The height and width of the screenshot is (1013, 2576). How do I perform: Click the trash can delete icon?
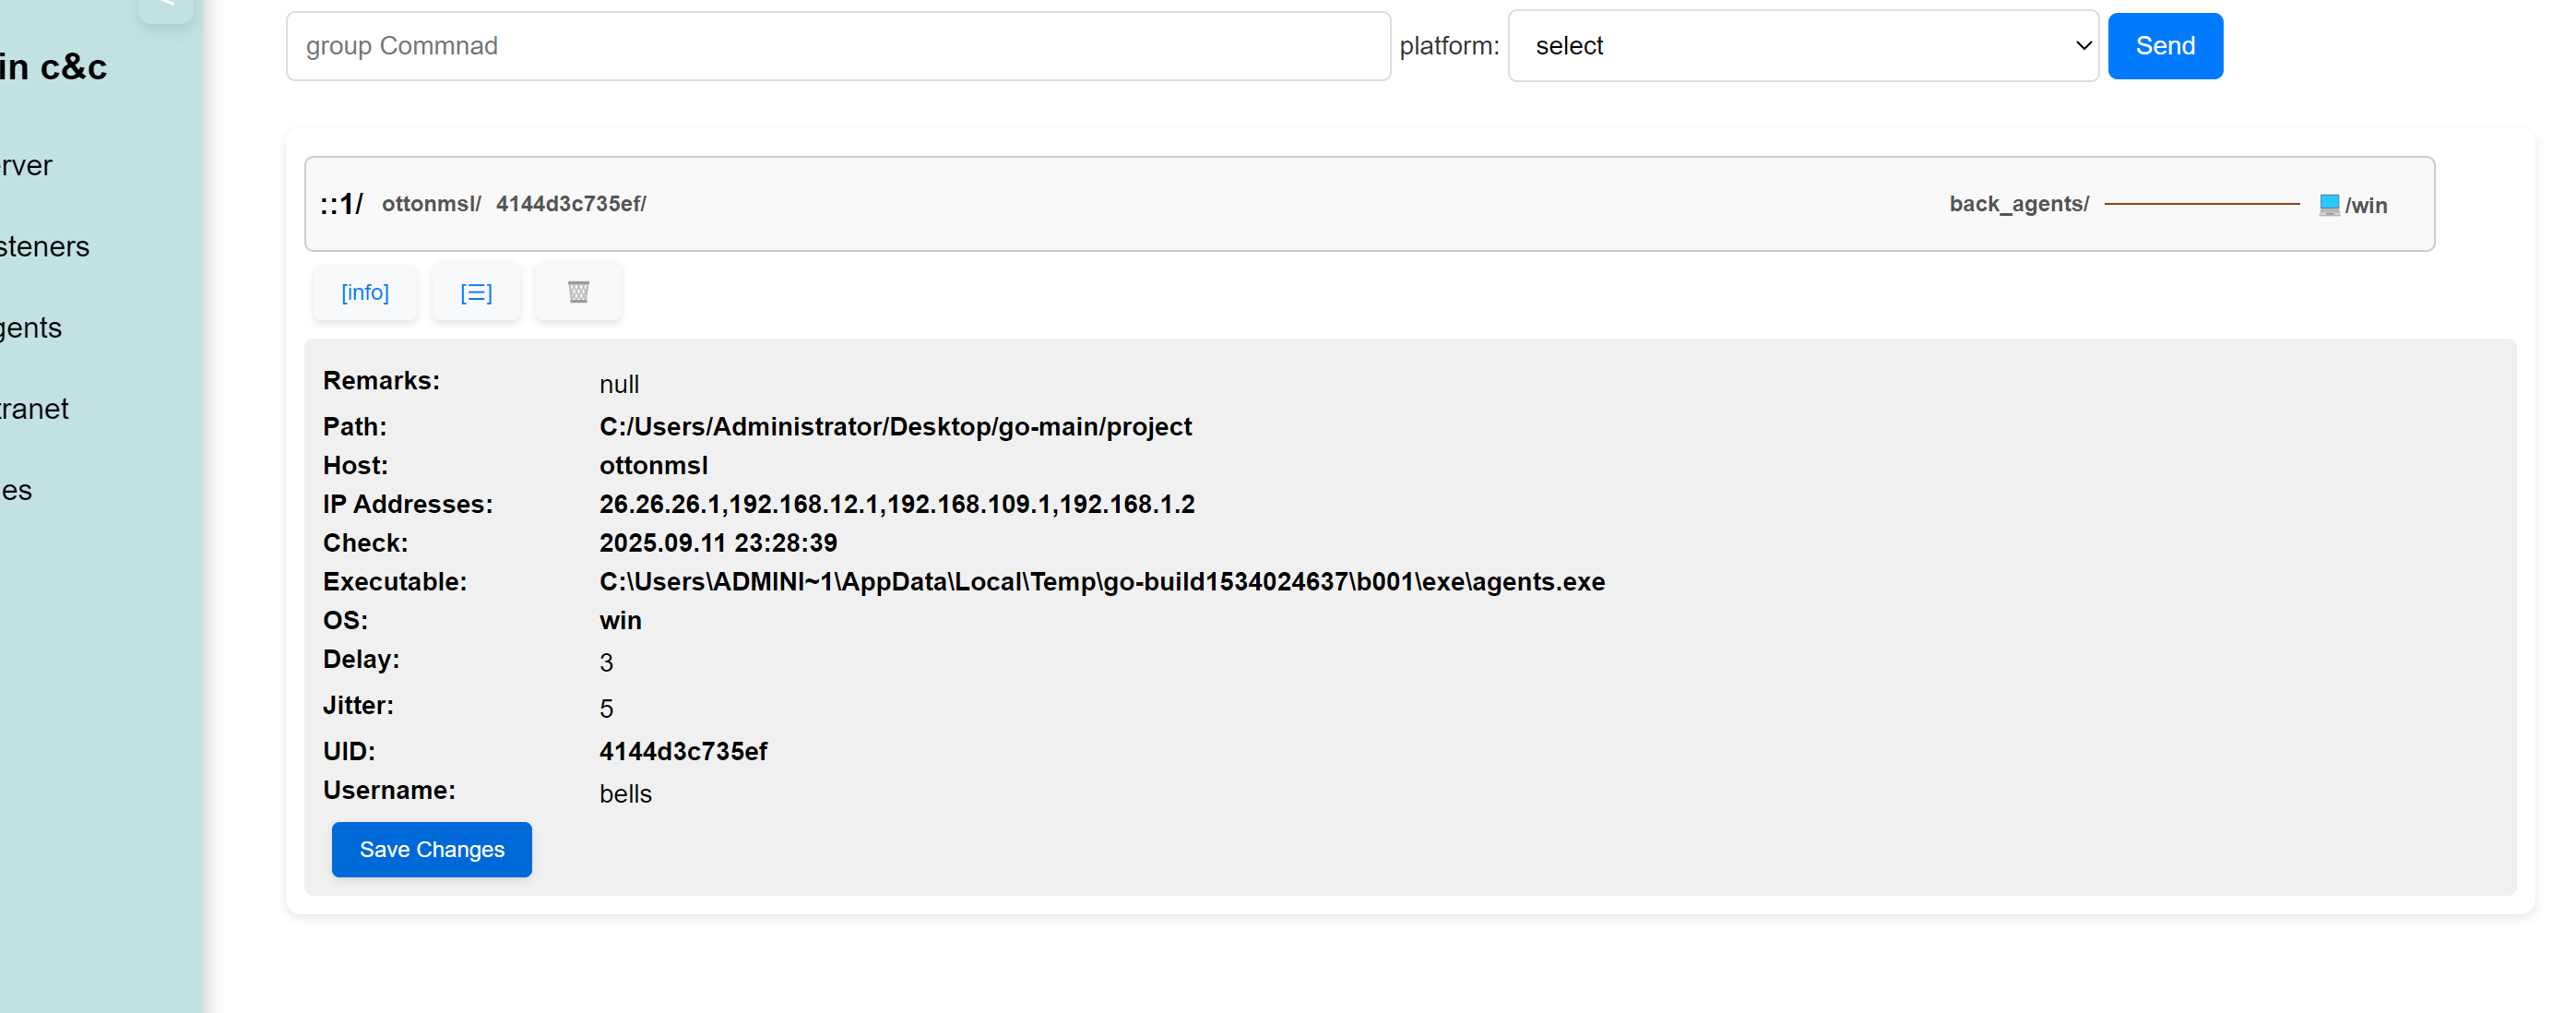pos(578,292)
